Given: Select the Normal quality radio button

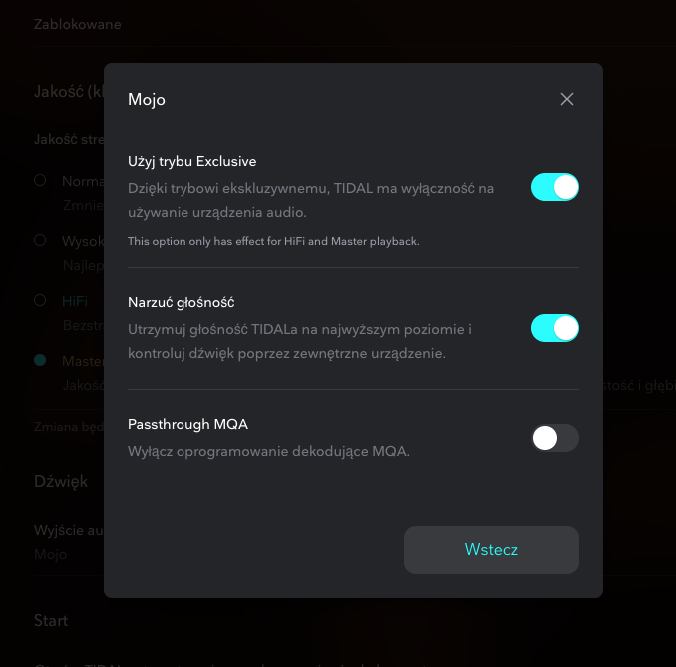Looking at the screenshot, I should tap(40, 181).
